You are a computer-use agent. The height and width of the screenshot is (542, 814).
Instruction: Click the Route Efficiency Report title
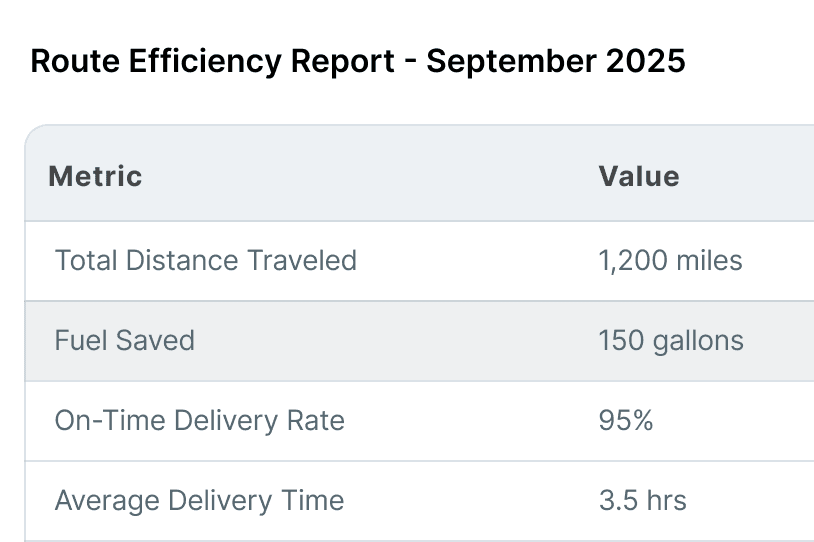coord(358,62)
